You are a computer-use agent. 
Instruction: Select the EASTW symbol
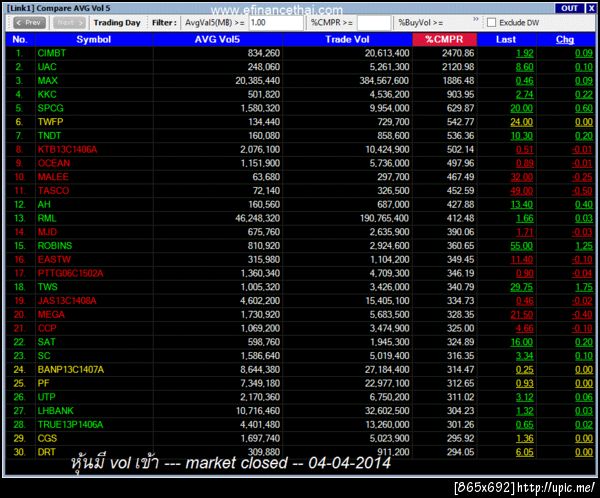pos(54,260)
